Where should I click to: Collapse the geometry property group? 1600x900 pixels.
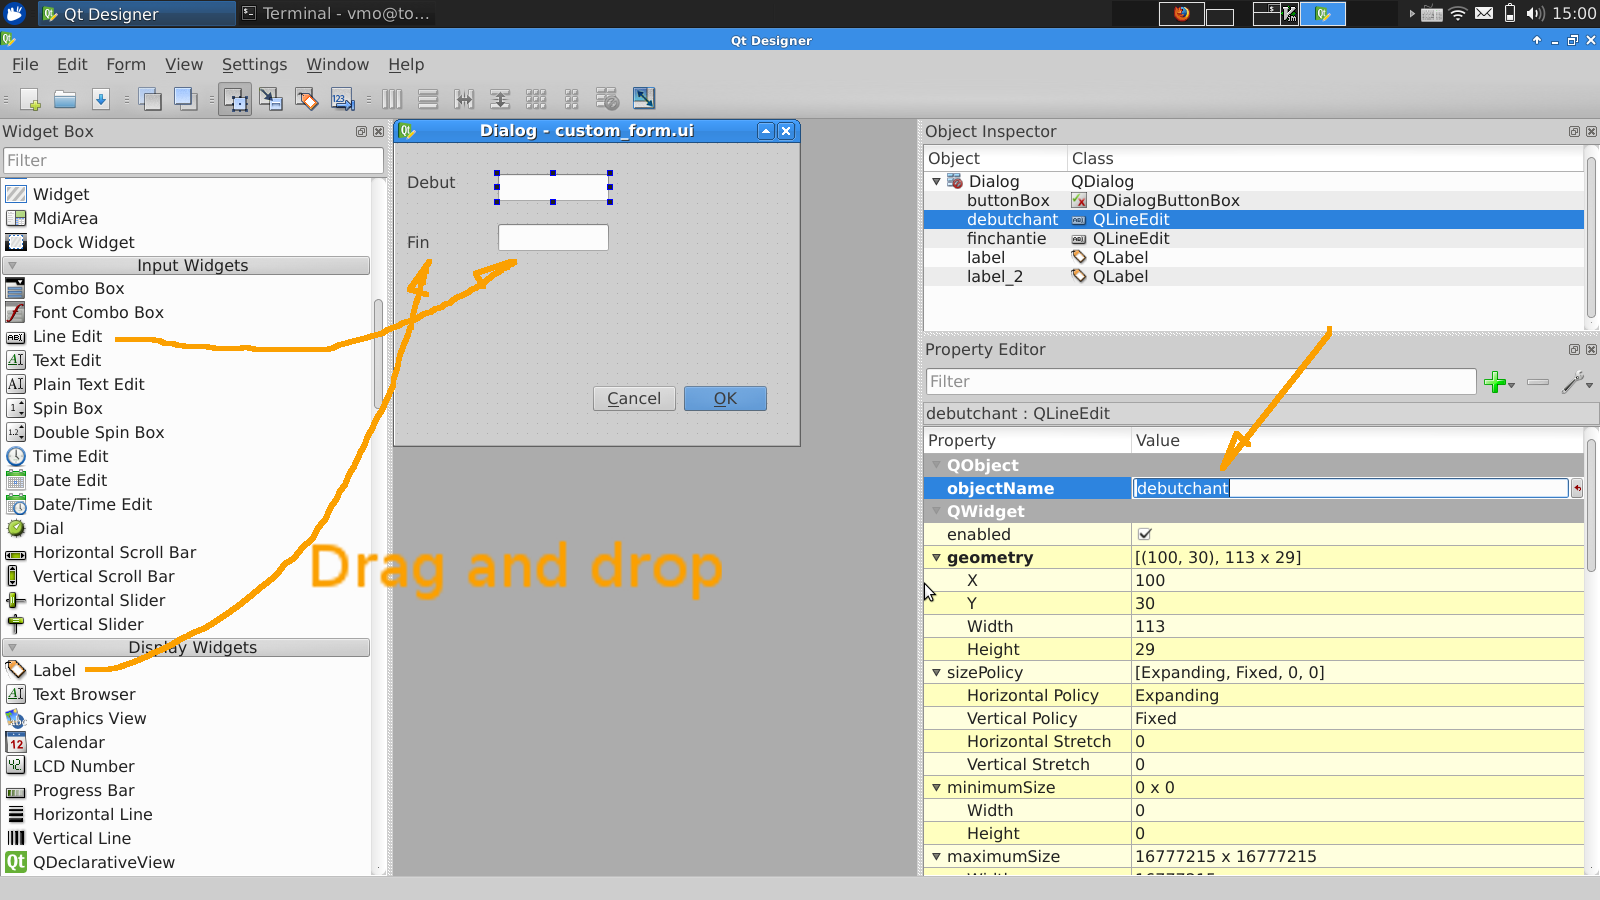click(937, 557)
